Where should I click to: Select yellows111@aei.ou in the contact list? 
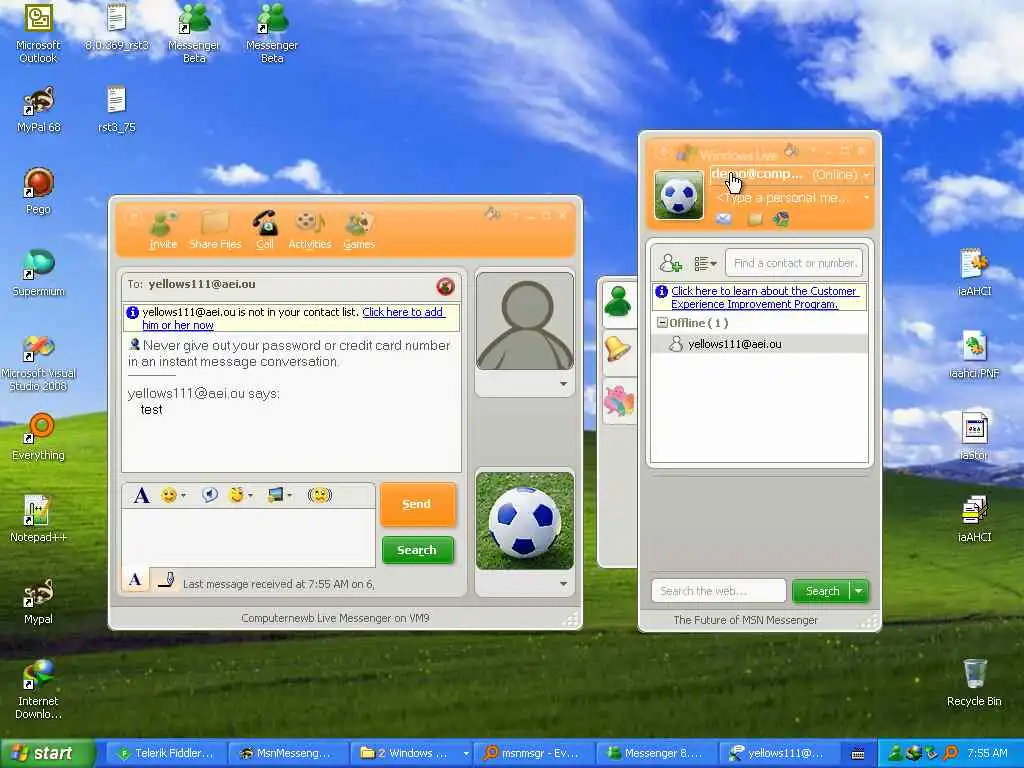759,344
